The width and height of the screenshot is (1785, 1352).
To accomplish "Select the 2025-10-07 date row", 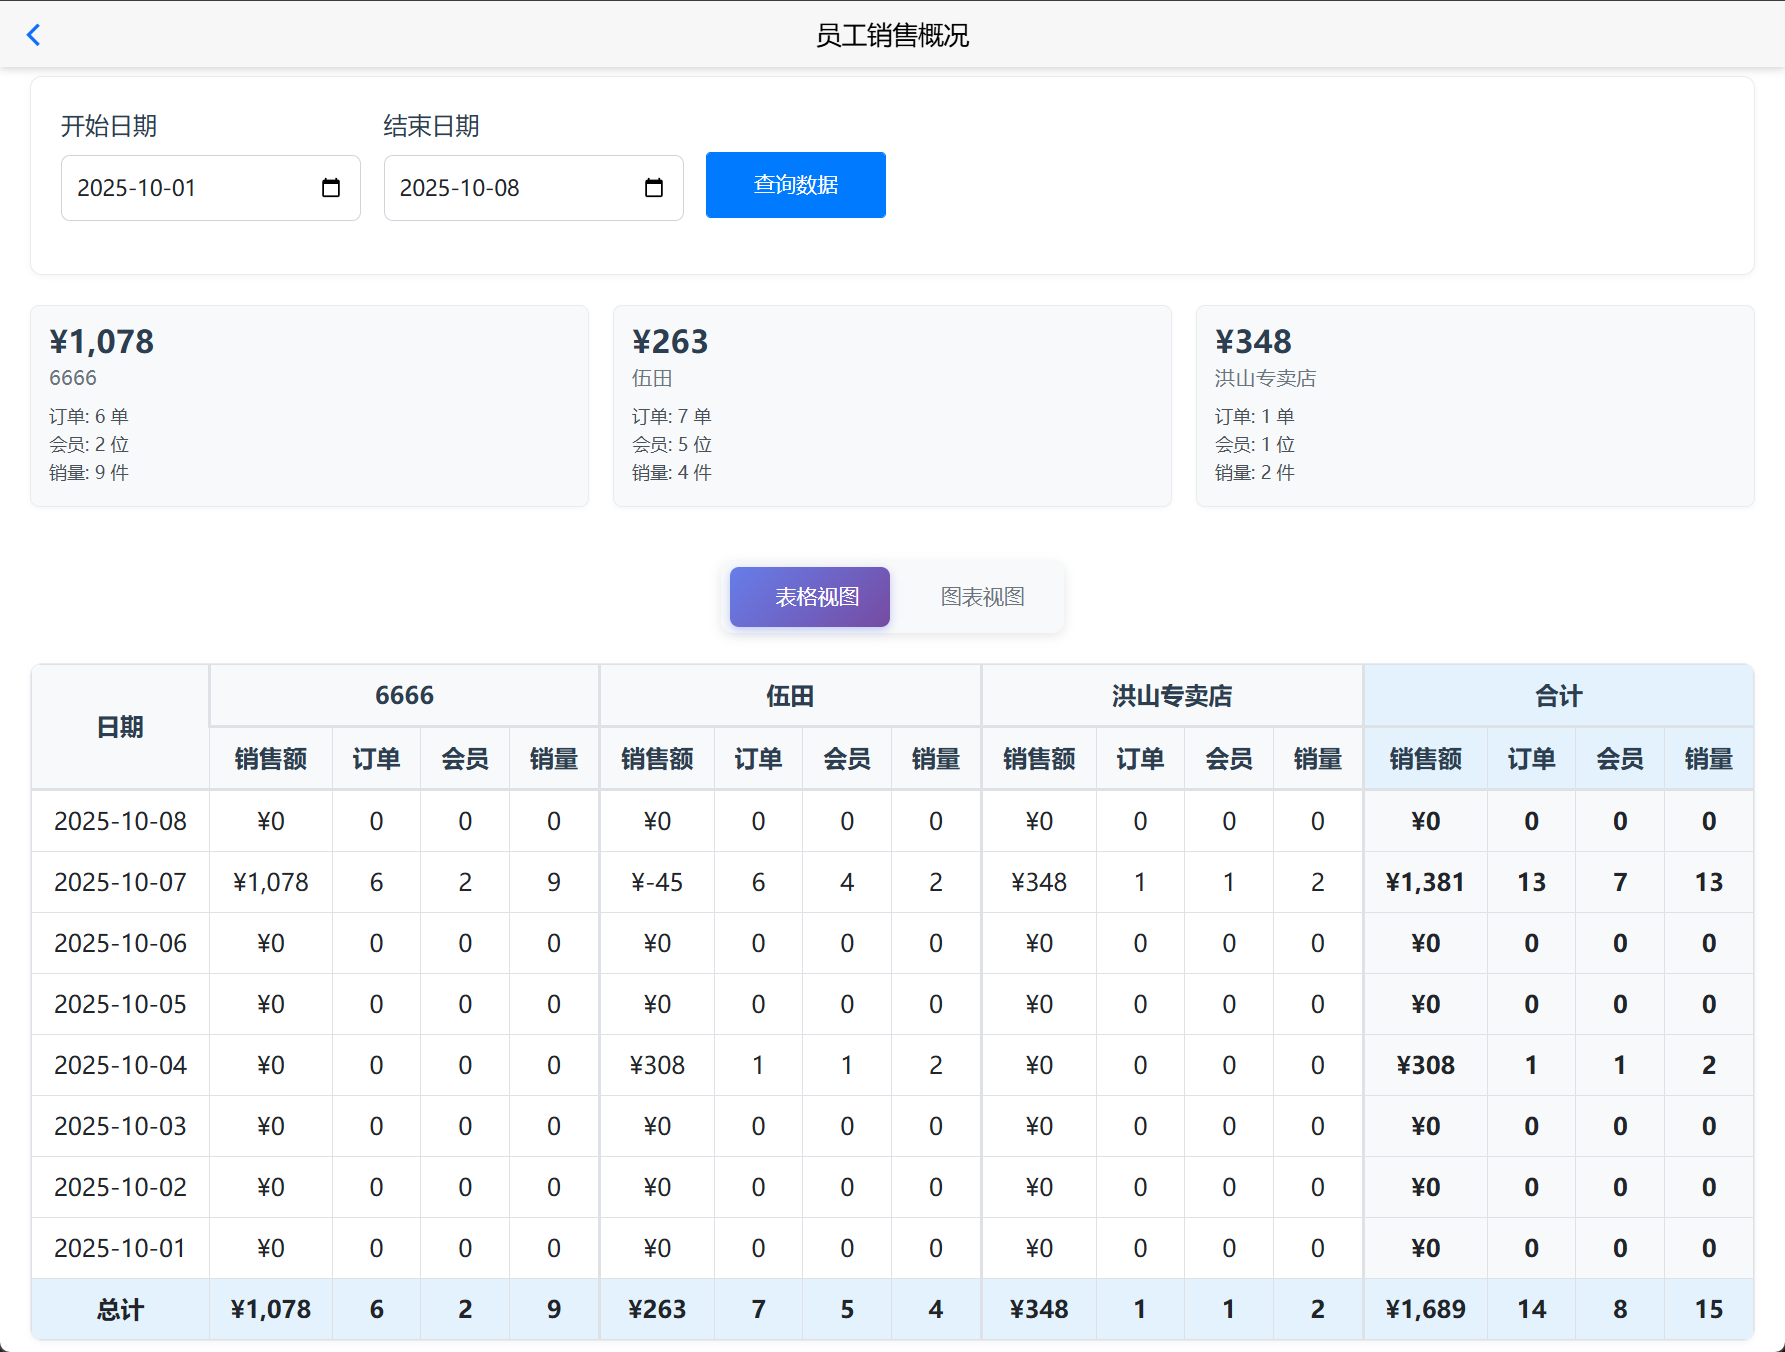I will click(x=119, y=882).
